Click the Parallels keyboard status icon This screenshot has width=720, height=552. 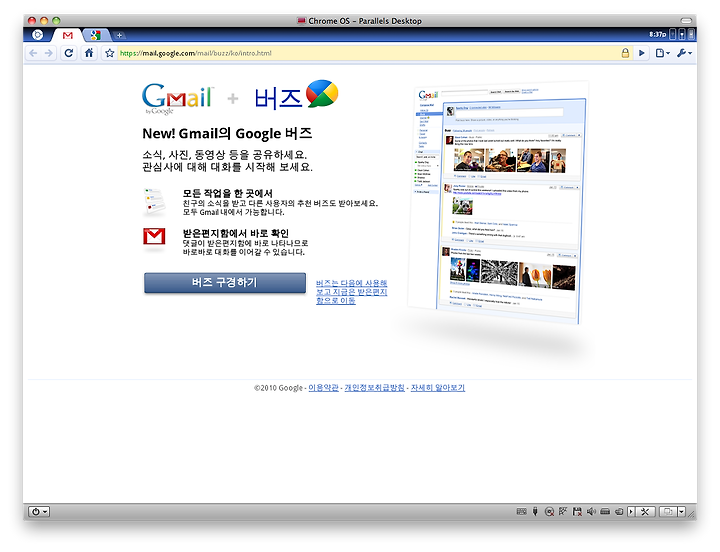[522, 512]
